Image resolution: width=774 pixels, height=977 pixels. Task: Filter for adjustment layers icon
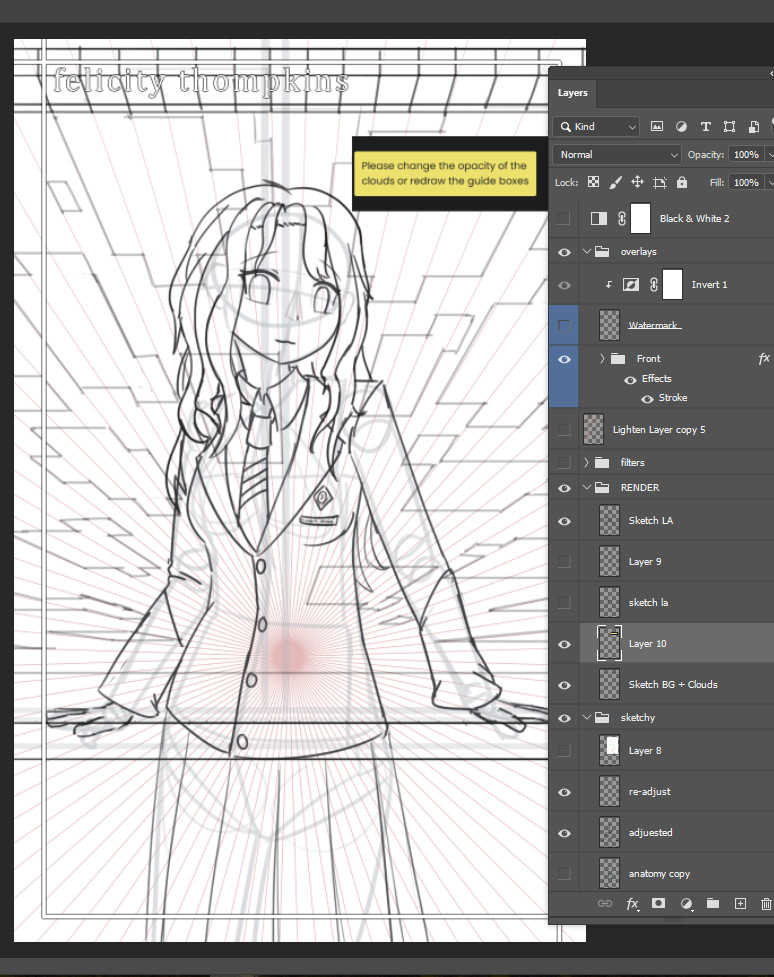(681, 126)
